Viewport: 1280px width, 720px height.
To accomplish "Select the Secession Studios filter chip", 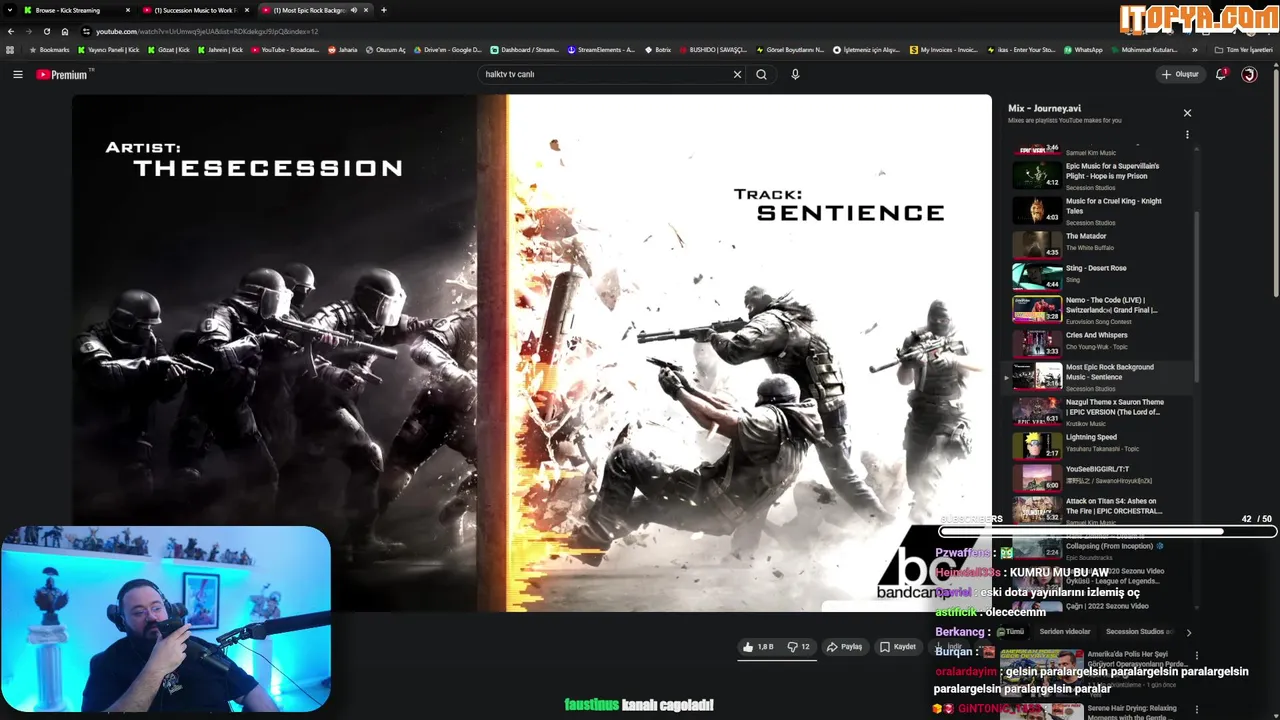I will click(x=1140, y=632).
